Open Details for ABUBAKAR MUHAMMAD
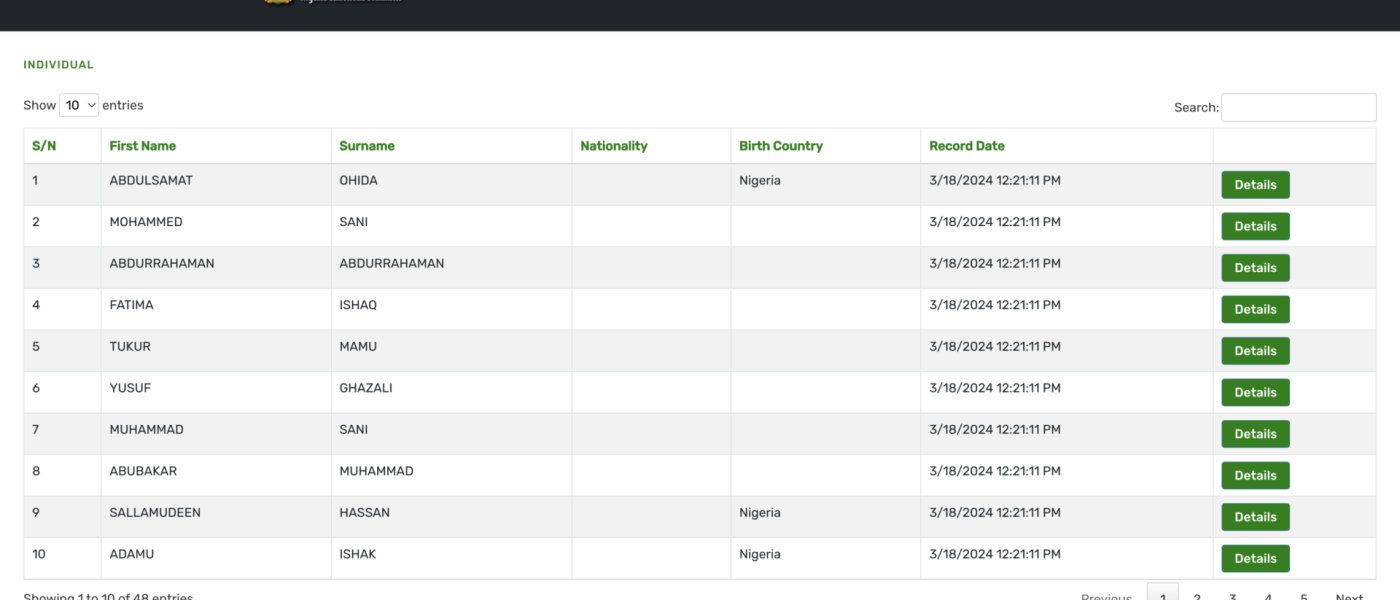 click(1254, 476)
